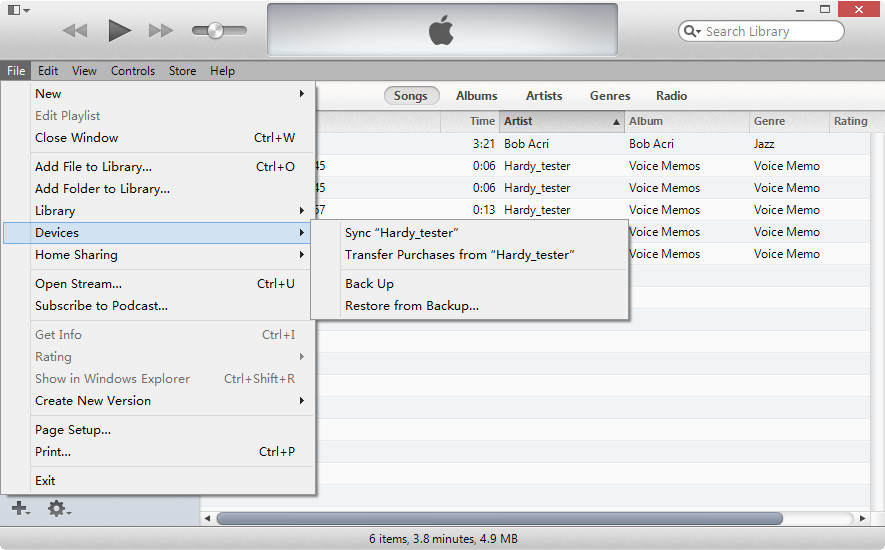This screenshot has height=550, width=885.
Task: Click the Play button
Action: 119,30
